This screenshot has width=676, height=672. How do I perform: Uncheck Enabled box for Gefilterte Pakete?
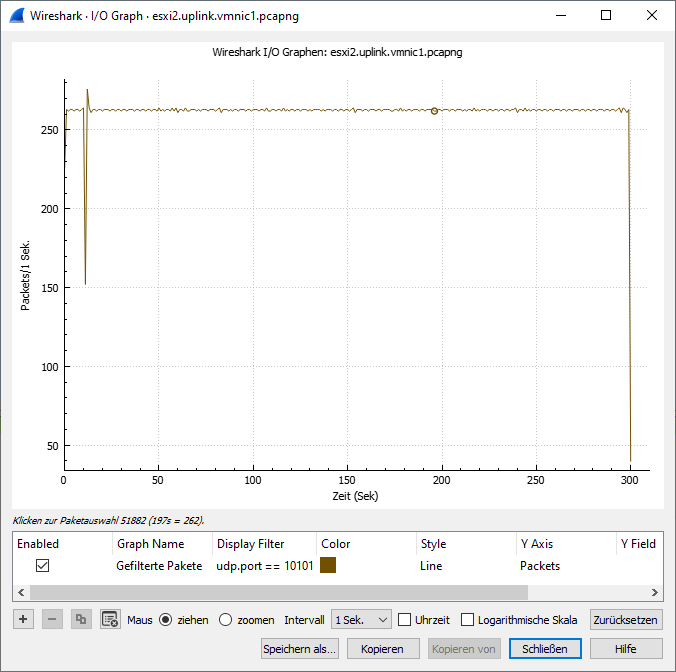(42, 566)
